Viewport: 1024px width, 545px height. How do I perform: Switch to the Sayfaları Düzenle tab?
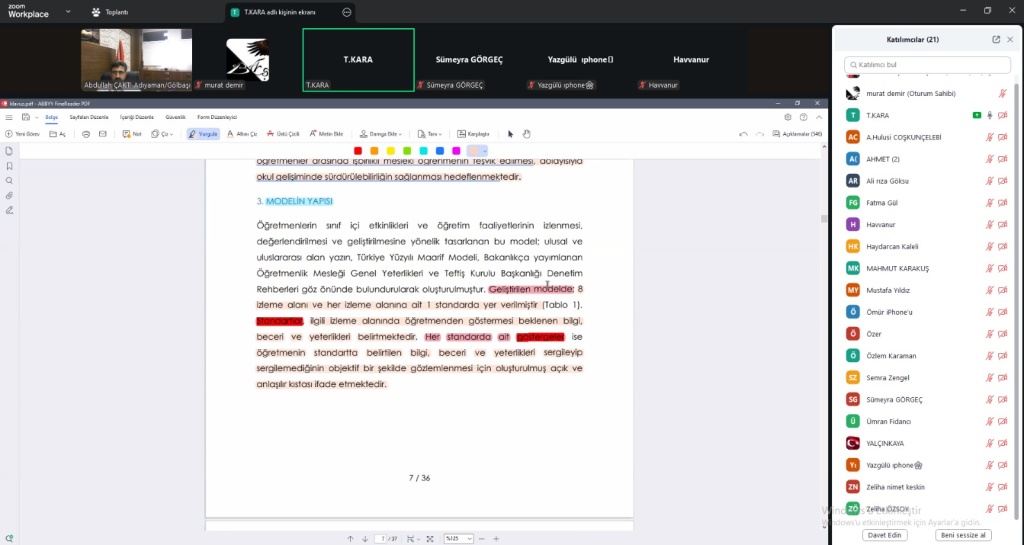tap(87, 117)
